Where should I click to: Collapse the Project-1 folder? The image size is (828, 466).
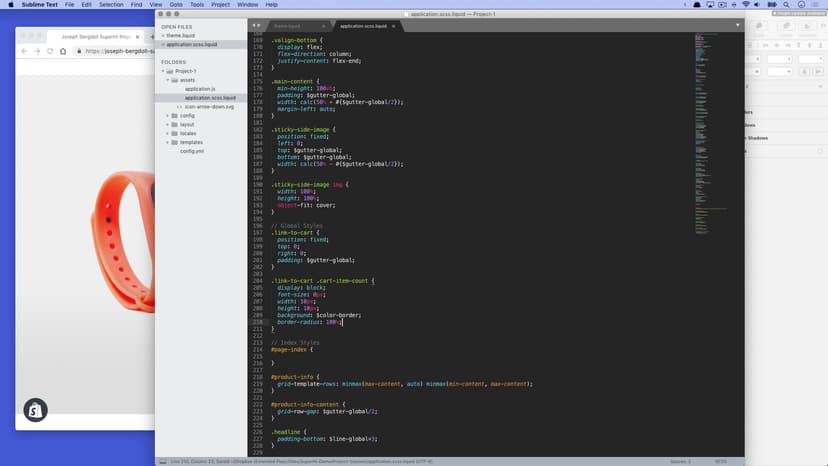164,72
